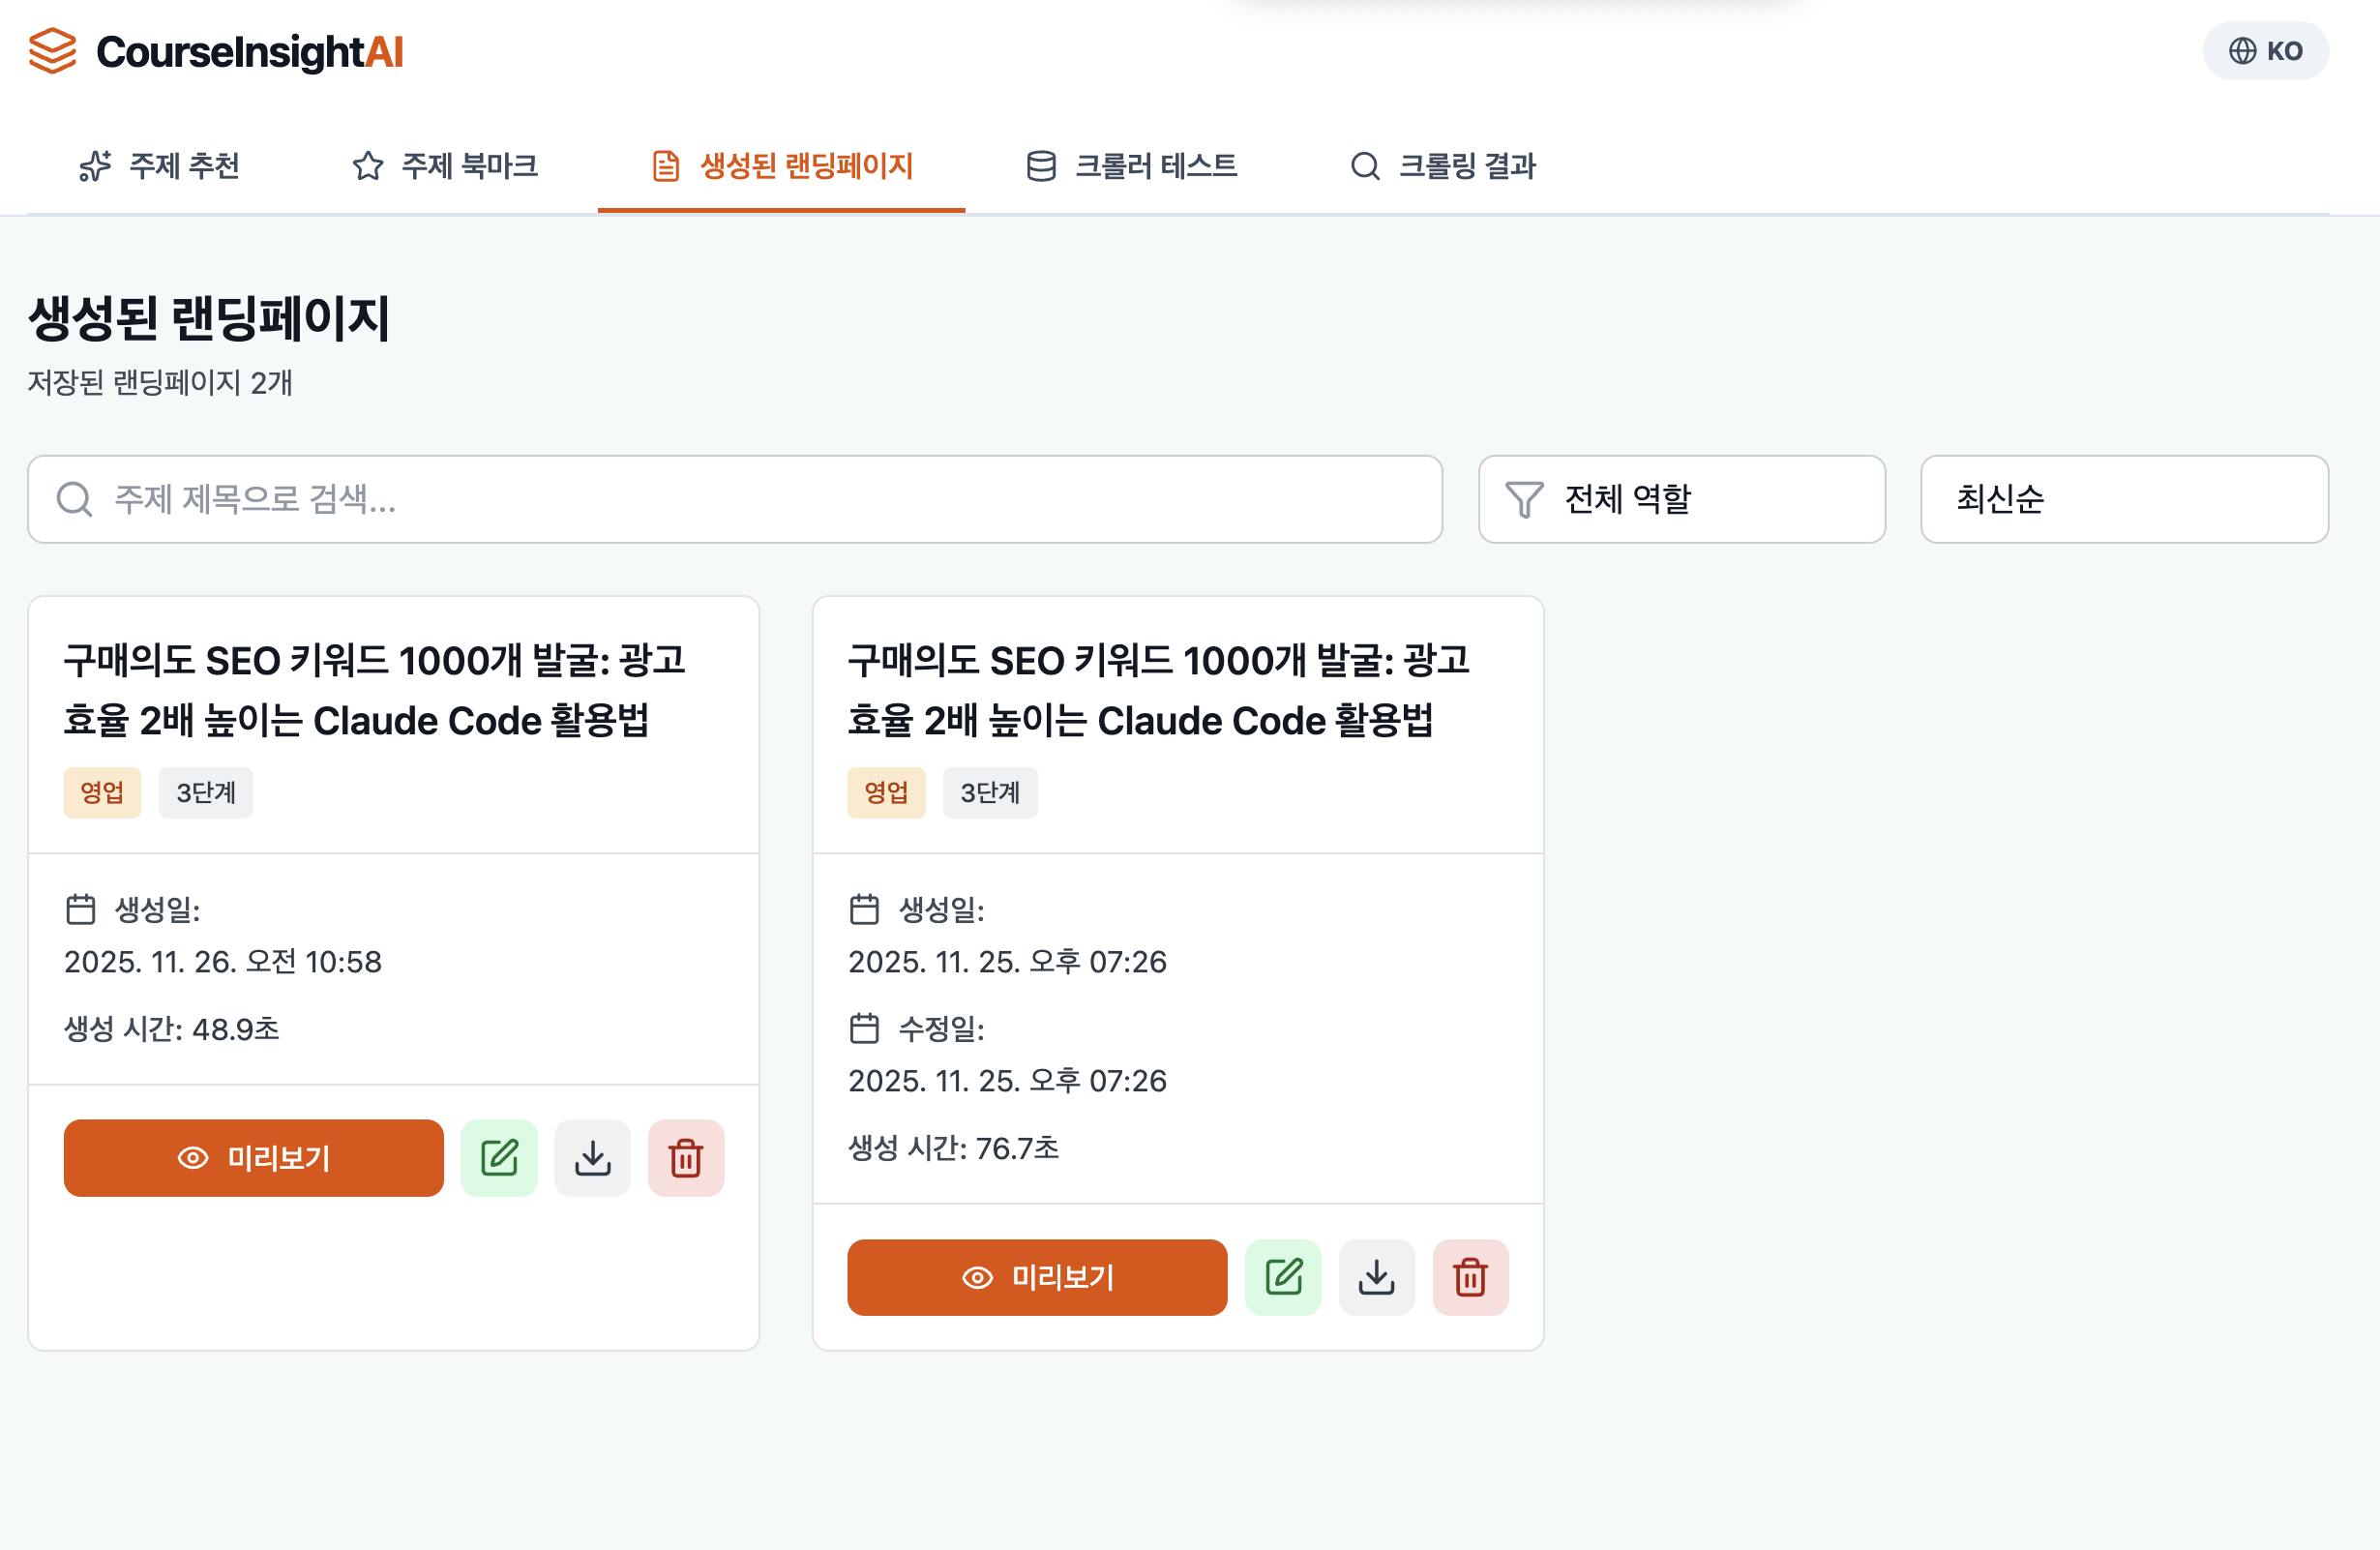Select the 생성된 랜딩페이지 tab
Screen dimensions: 2380x1550
pyautogui.click(x=782, y=166)
